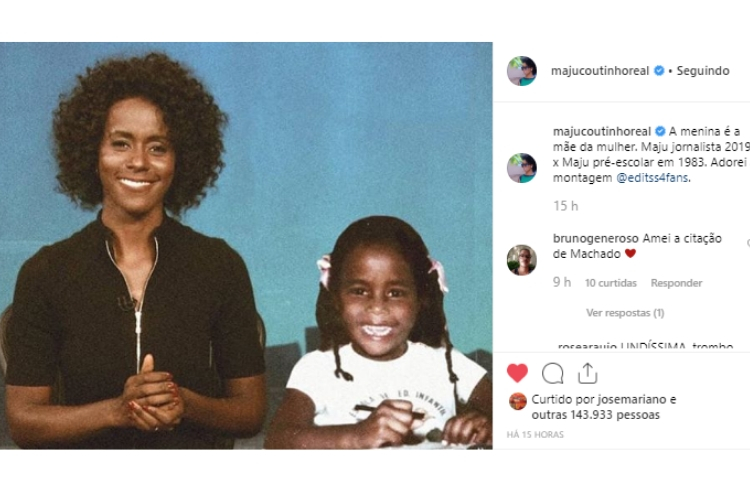Click profile avatar beside the caption

coord(522,168)
